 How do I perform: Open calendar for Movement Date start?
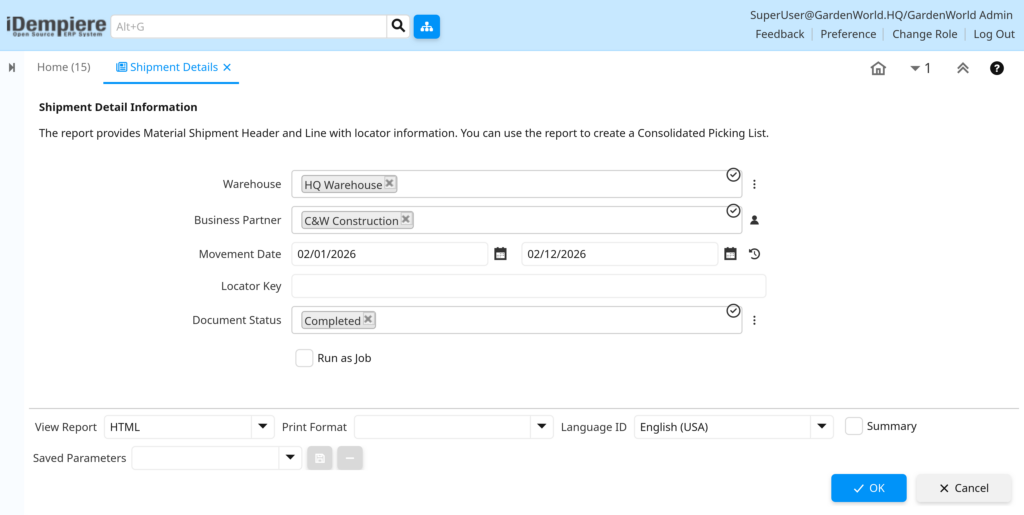click(x=500, y=254)
